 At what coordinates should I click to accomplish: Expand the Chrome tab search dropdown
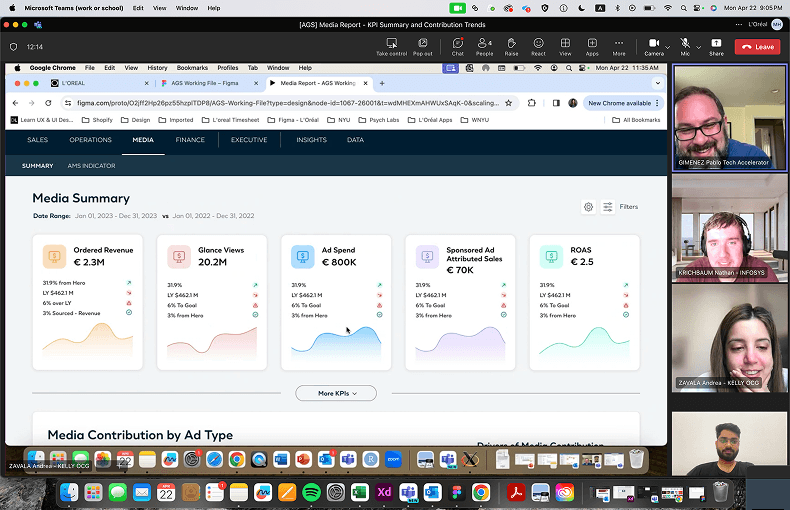[657, 83]
